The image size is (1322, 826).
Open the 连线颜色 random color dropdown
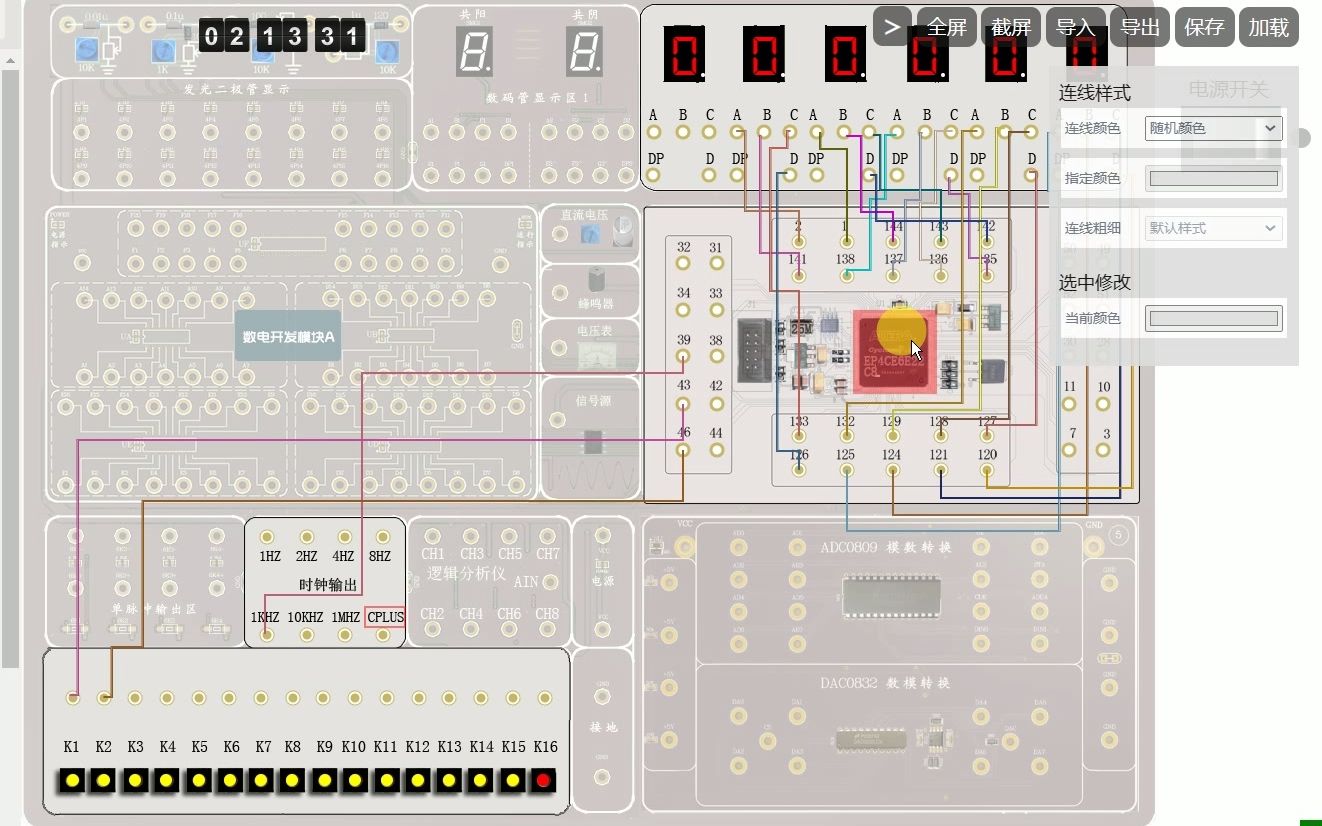point(1213,128)
